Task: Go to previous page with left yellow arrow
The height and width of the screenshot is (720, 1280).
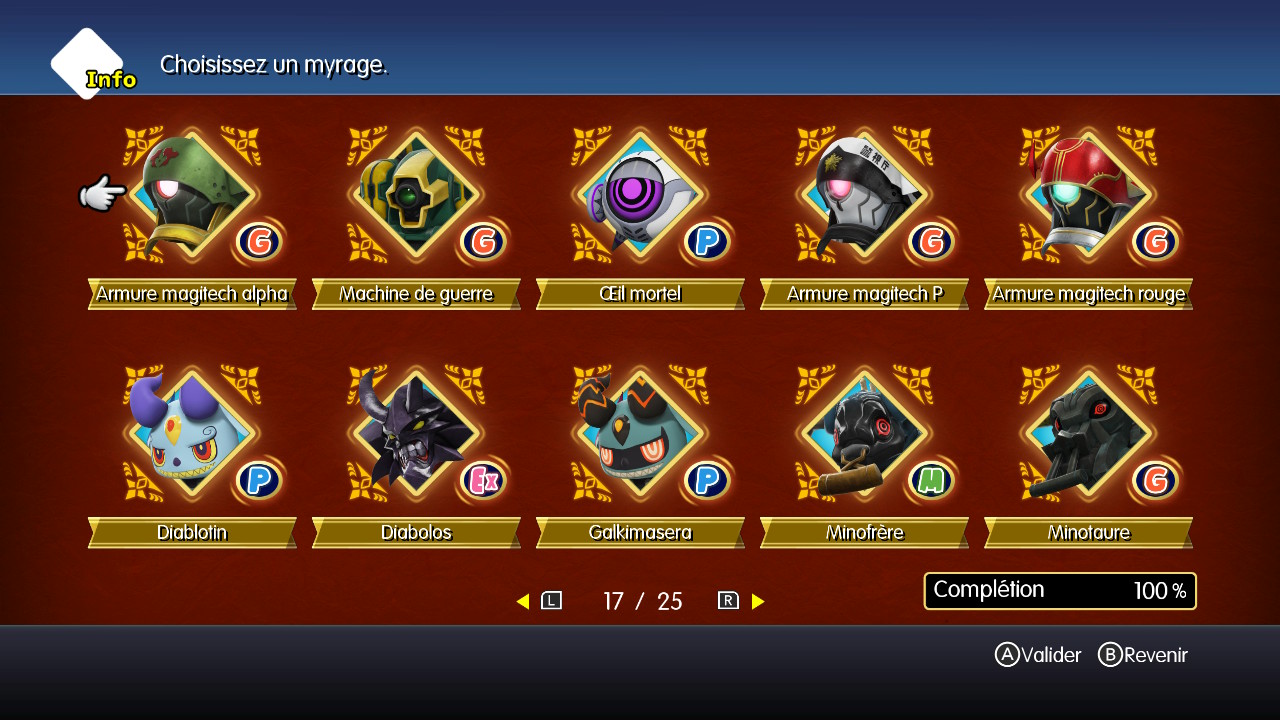Action: (522, 601)
